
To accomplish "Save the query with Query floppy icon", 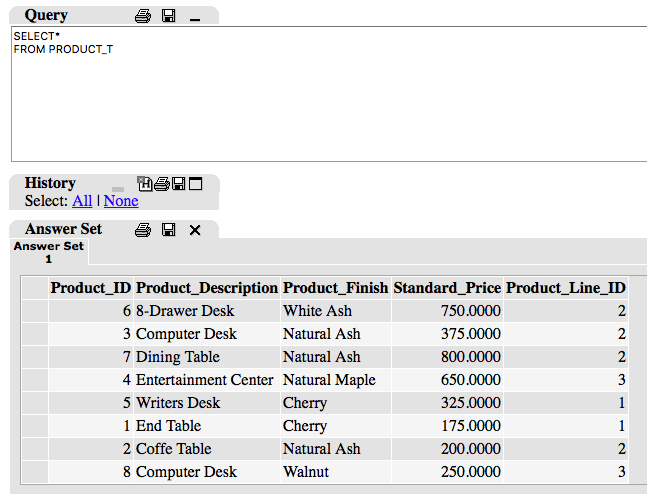I will pyautogui.click(x=169, y=16).
